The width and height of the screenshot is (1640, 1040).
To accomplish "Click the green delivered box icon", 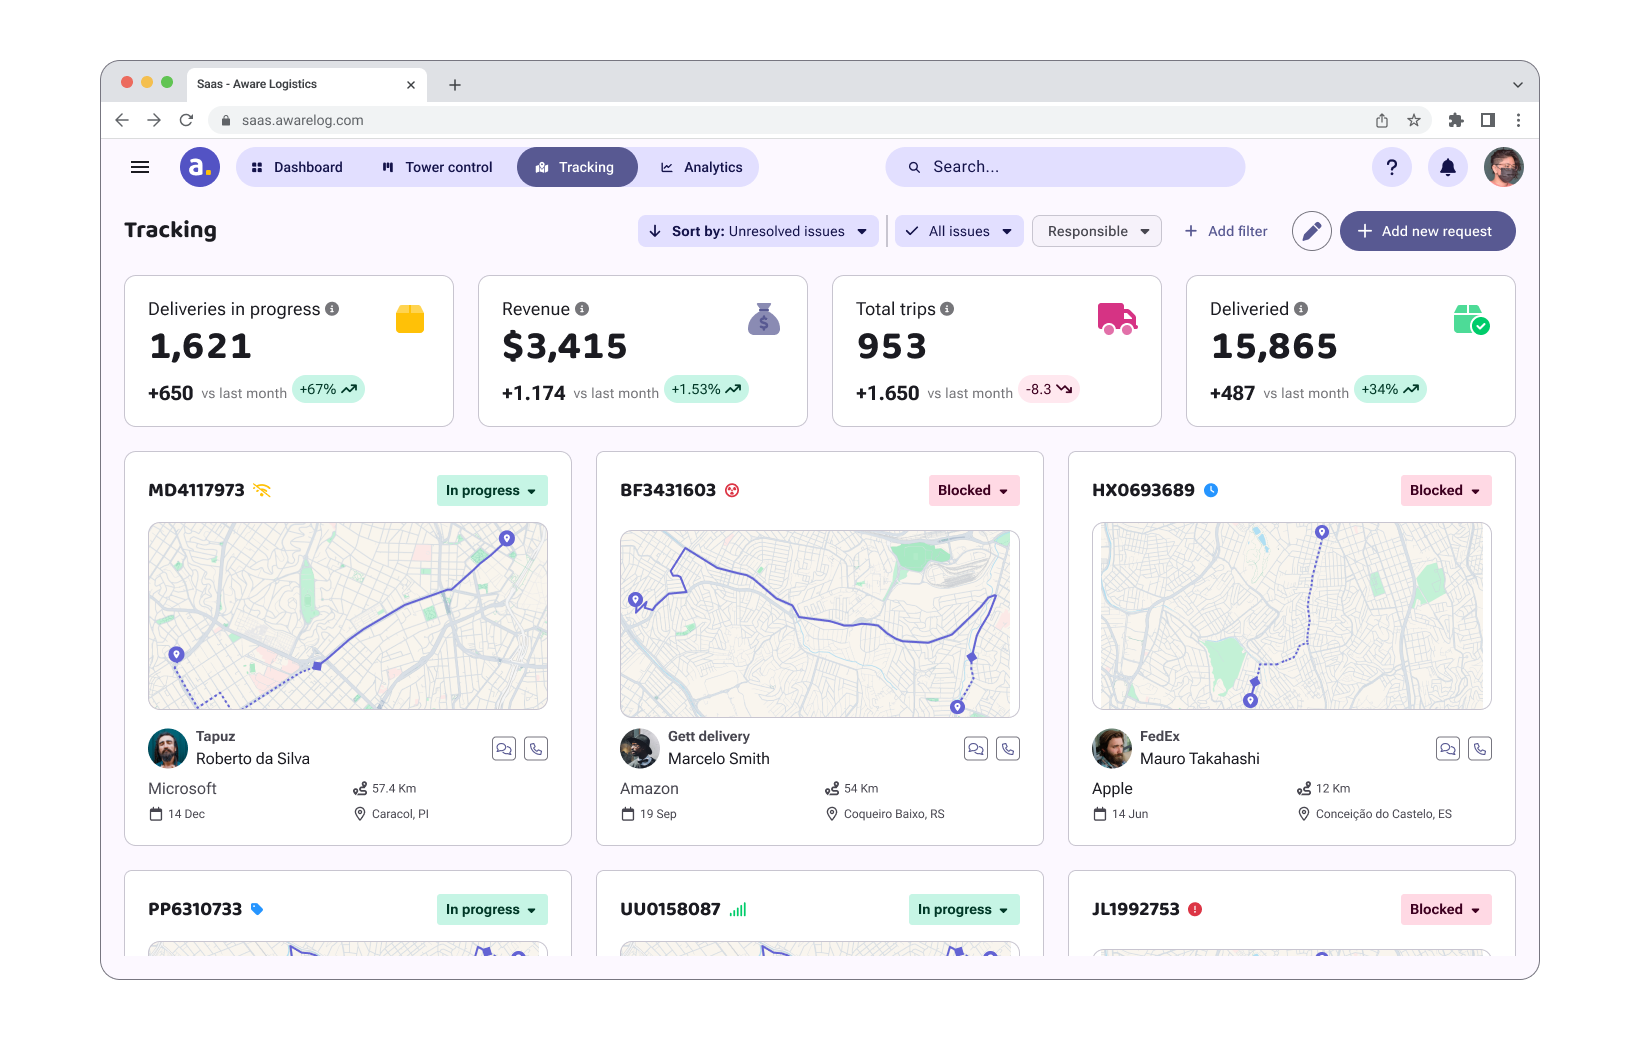I will click(1472, 320).
